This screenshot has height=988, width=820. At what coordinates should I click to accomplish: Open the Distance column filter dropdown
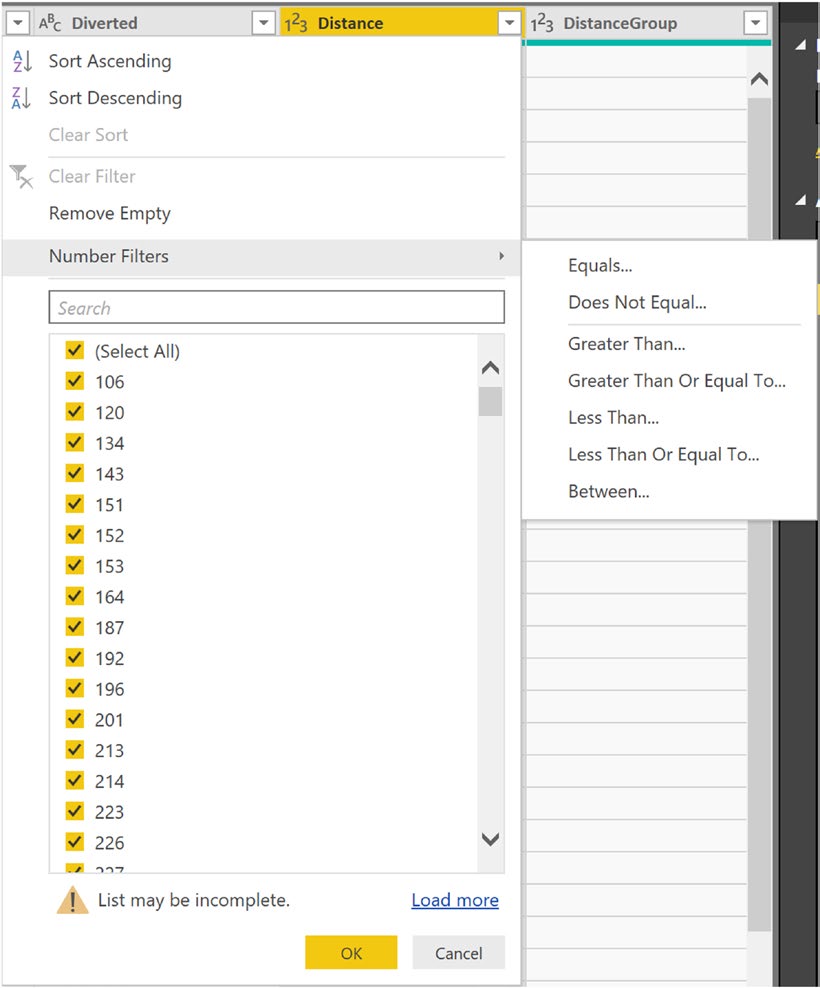(509, 23)
